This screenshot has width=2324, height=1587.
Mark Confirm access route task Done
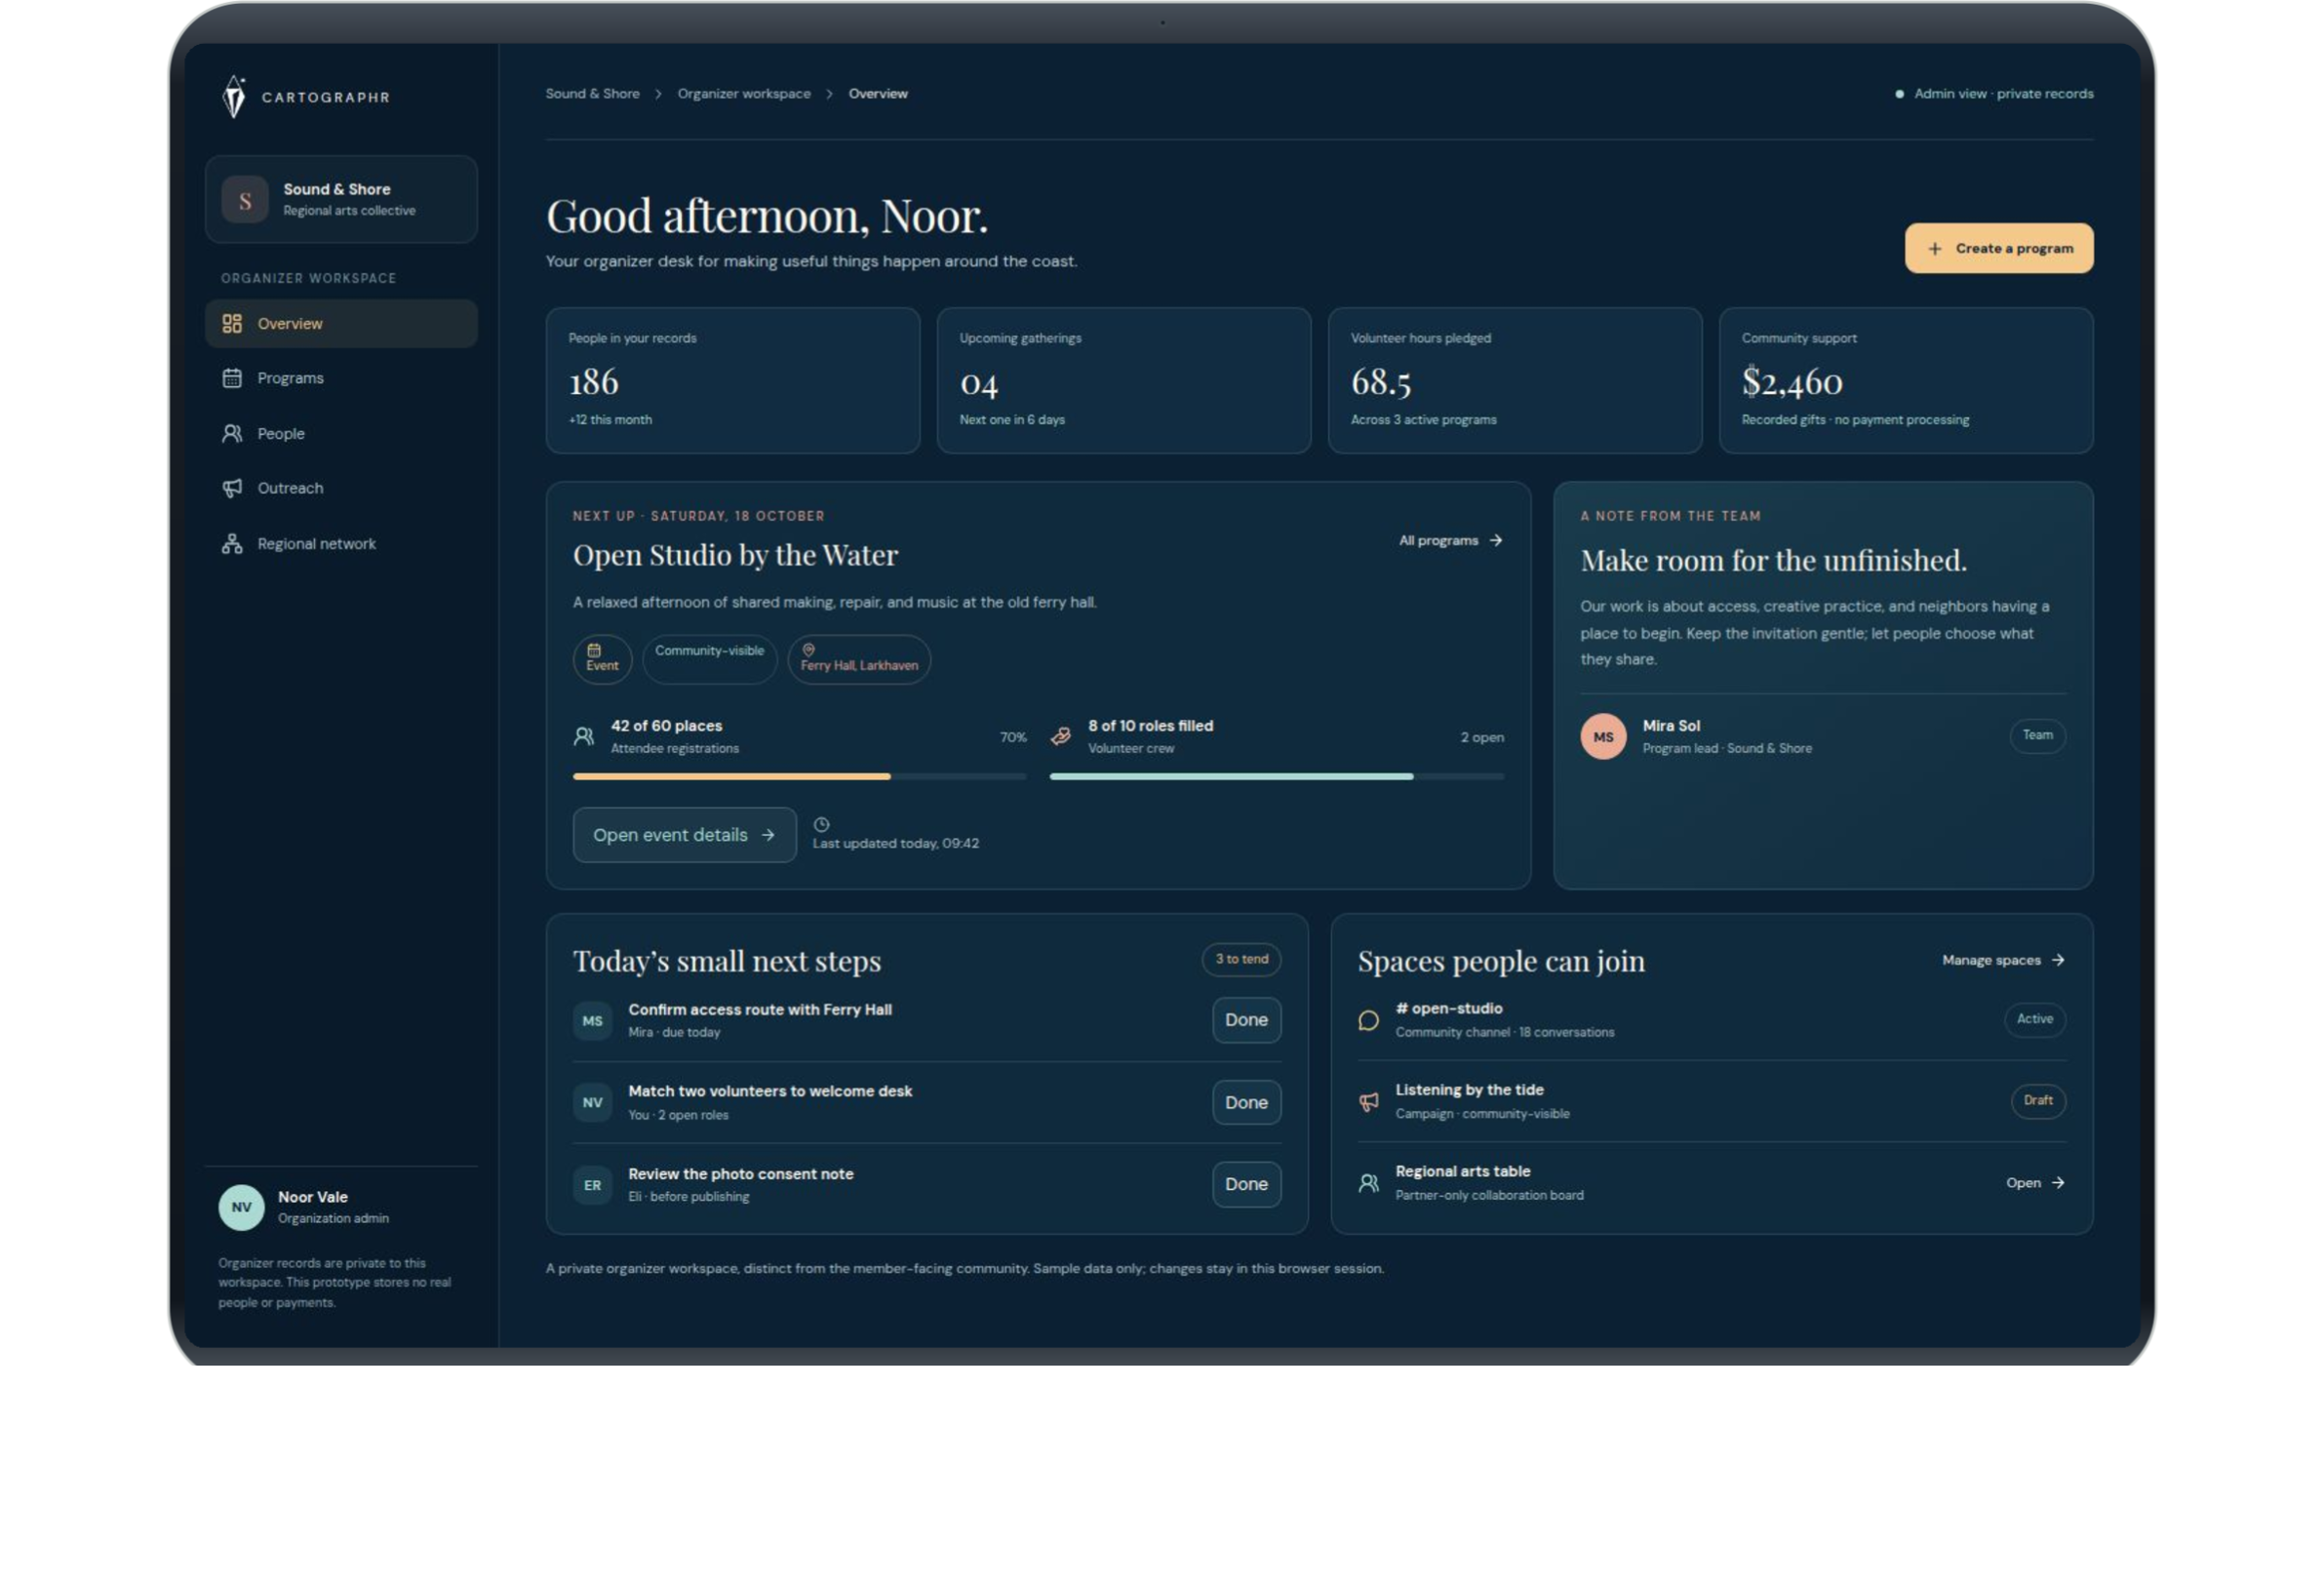tap(1246, 1020)
